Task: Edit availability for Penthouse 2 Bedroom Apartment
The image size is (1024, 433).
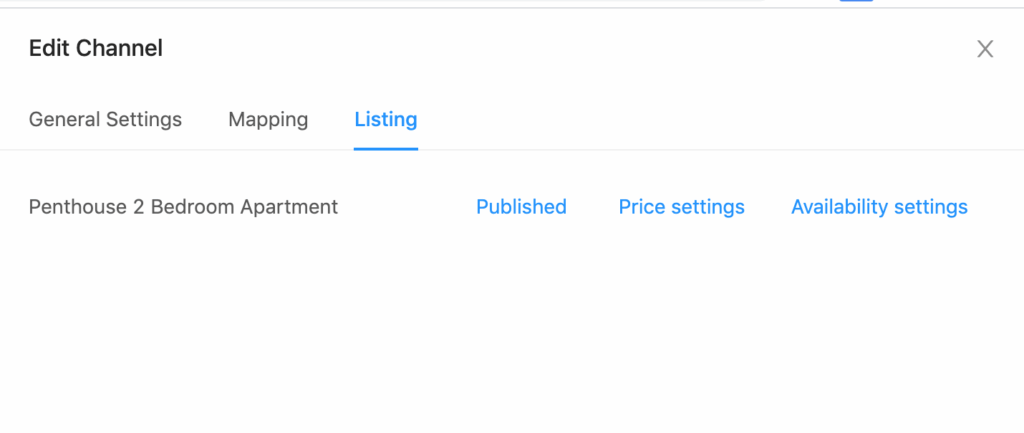Action: coord(879,207)
